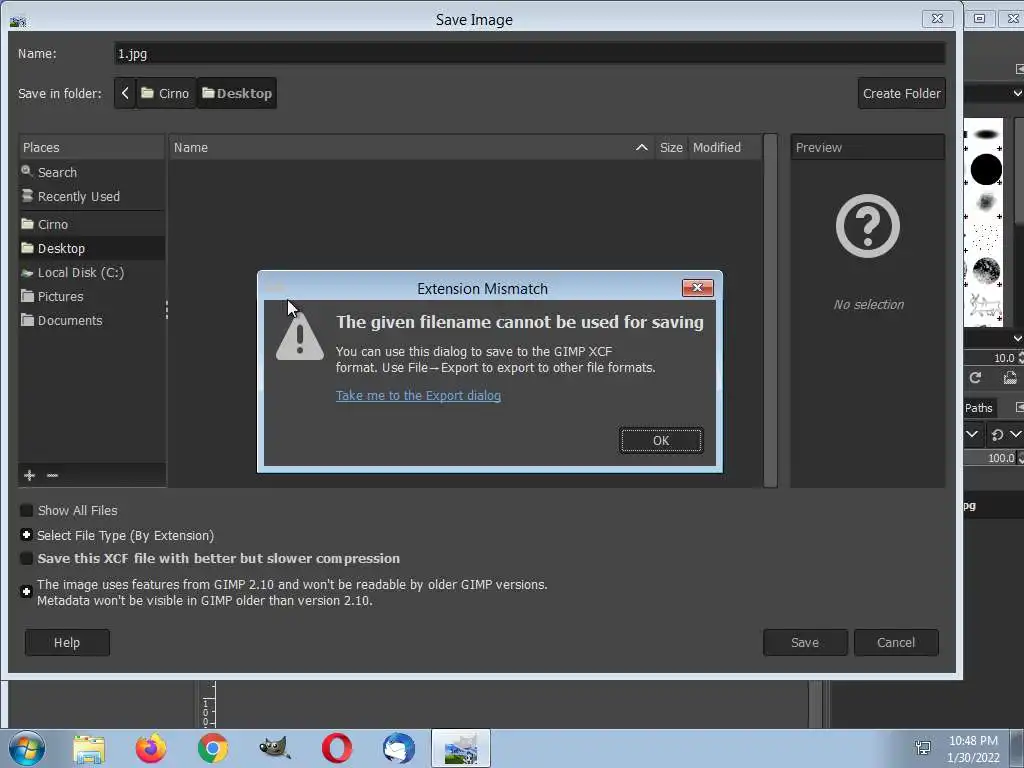Close the Extension Mismatch dialog
Viewport: 1024px width, 768px height.
(697, 287)
